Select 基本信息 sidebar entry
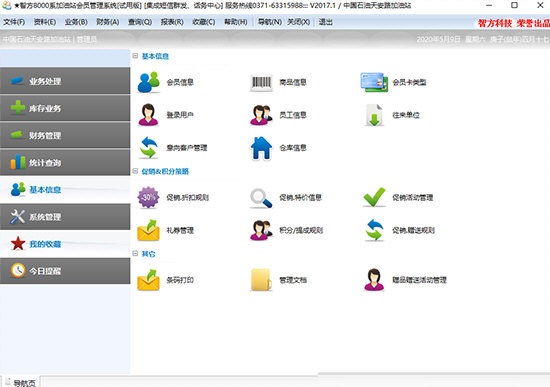The height and width of the screenshot is (387, 550). tap(65, 189)
